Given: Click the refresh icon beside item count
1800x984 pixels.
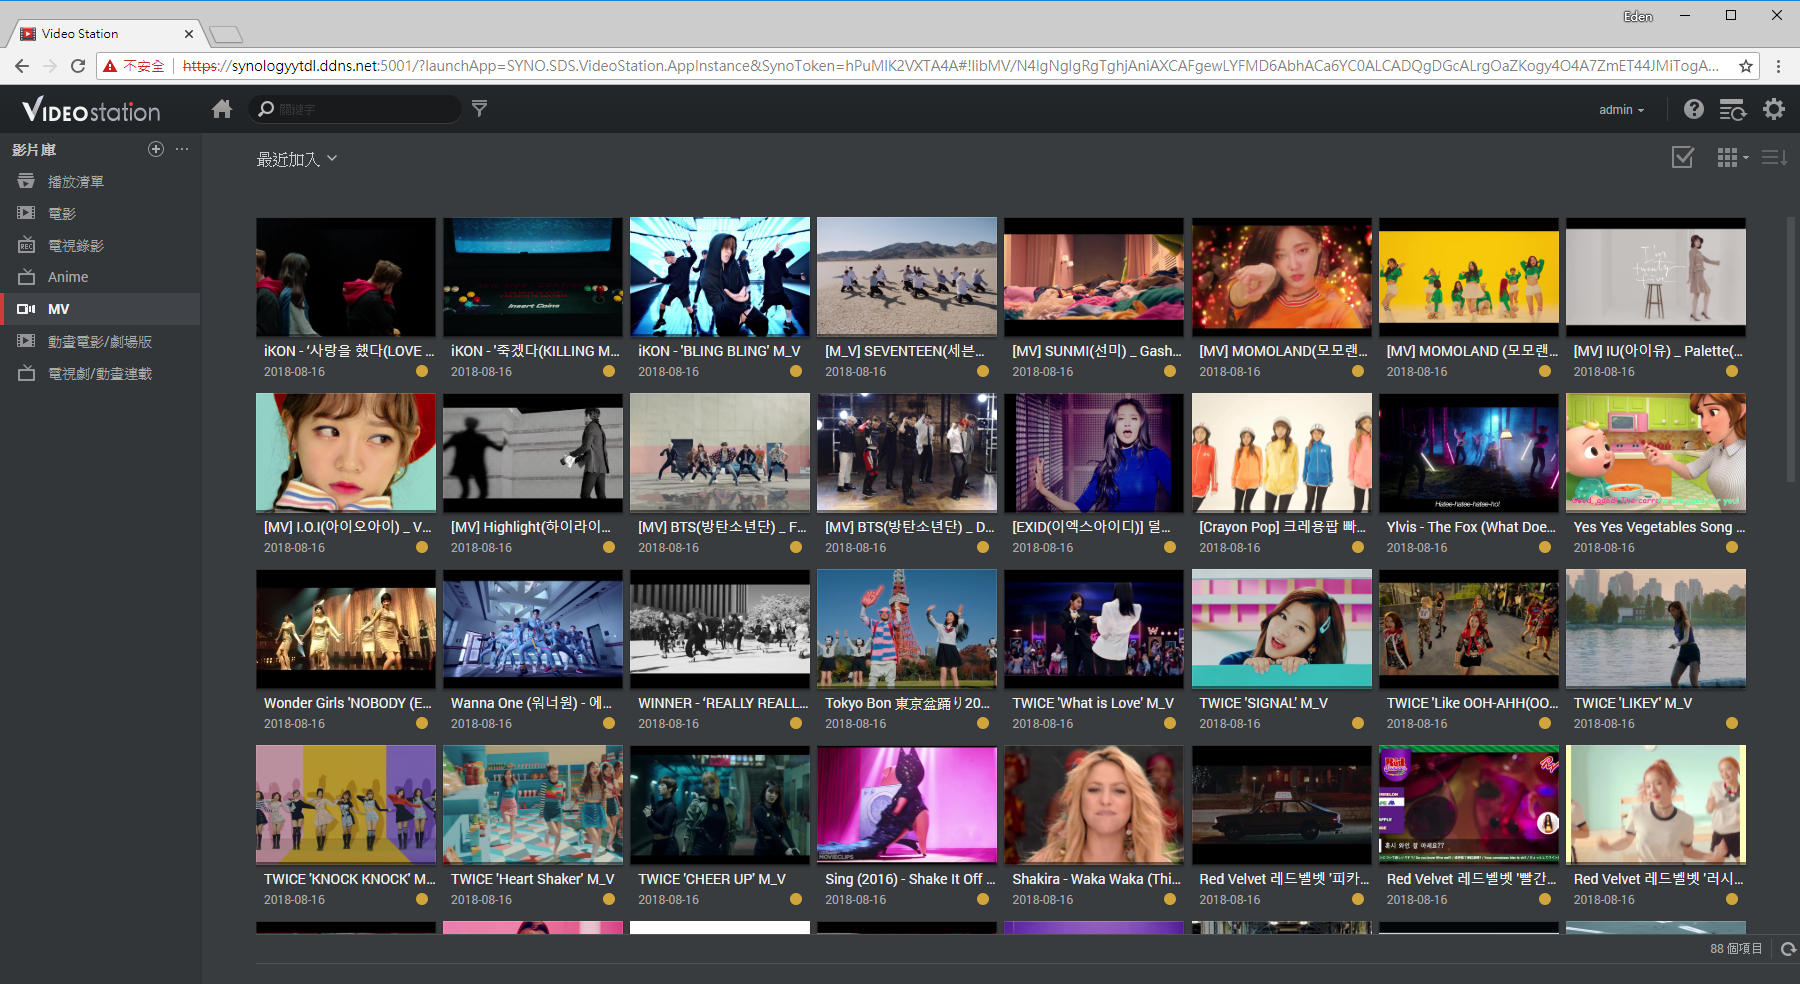Looking at the screenshot, I should pyautogui.click(x=1788, y=949).
